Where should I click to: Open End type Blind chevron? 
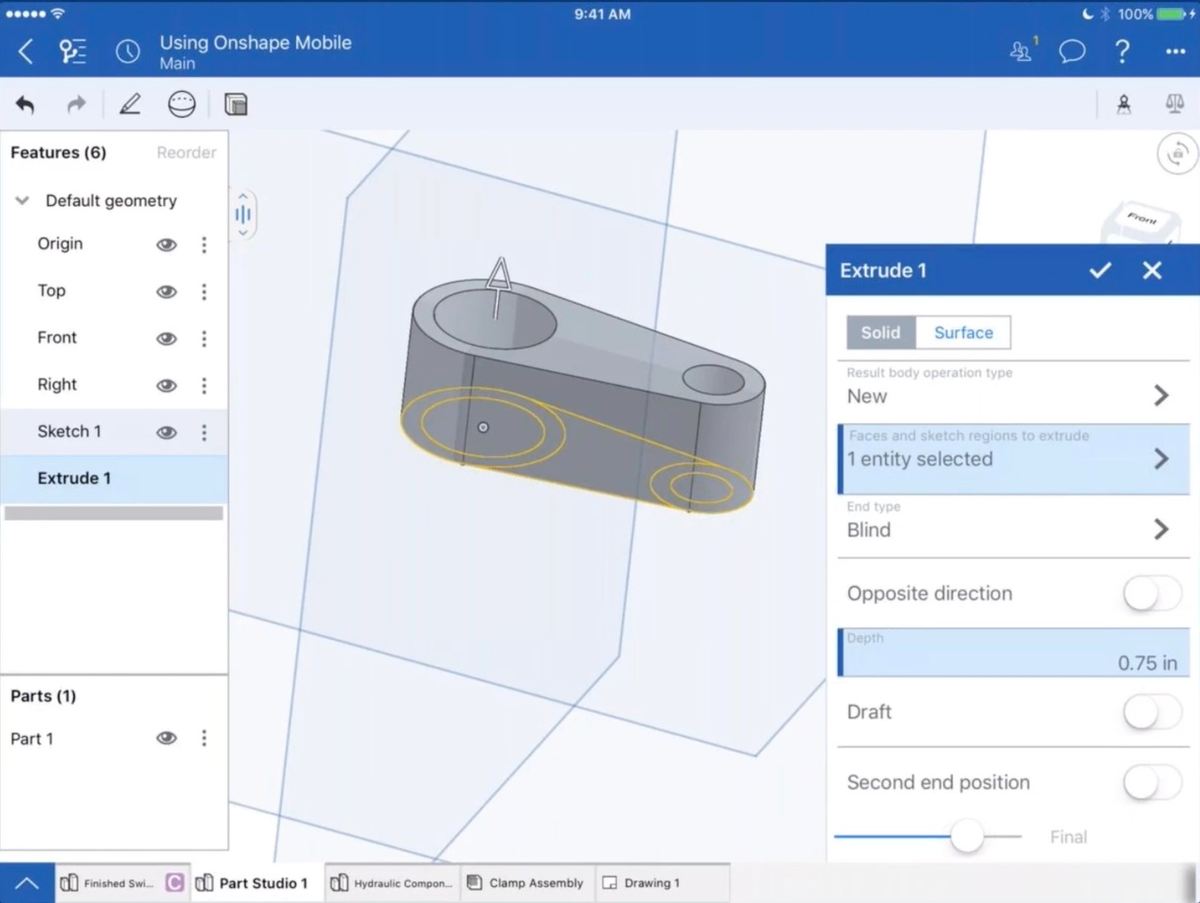pyautogui.click(x=1161, y=530)
